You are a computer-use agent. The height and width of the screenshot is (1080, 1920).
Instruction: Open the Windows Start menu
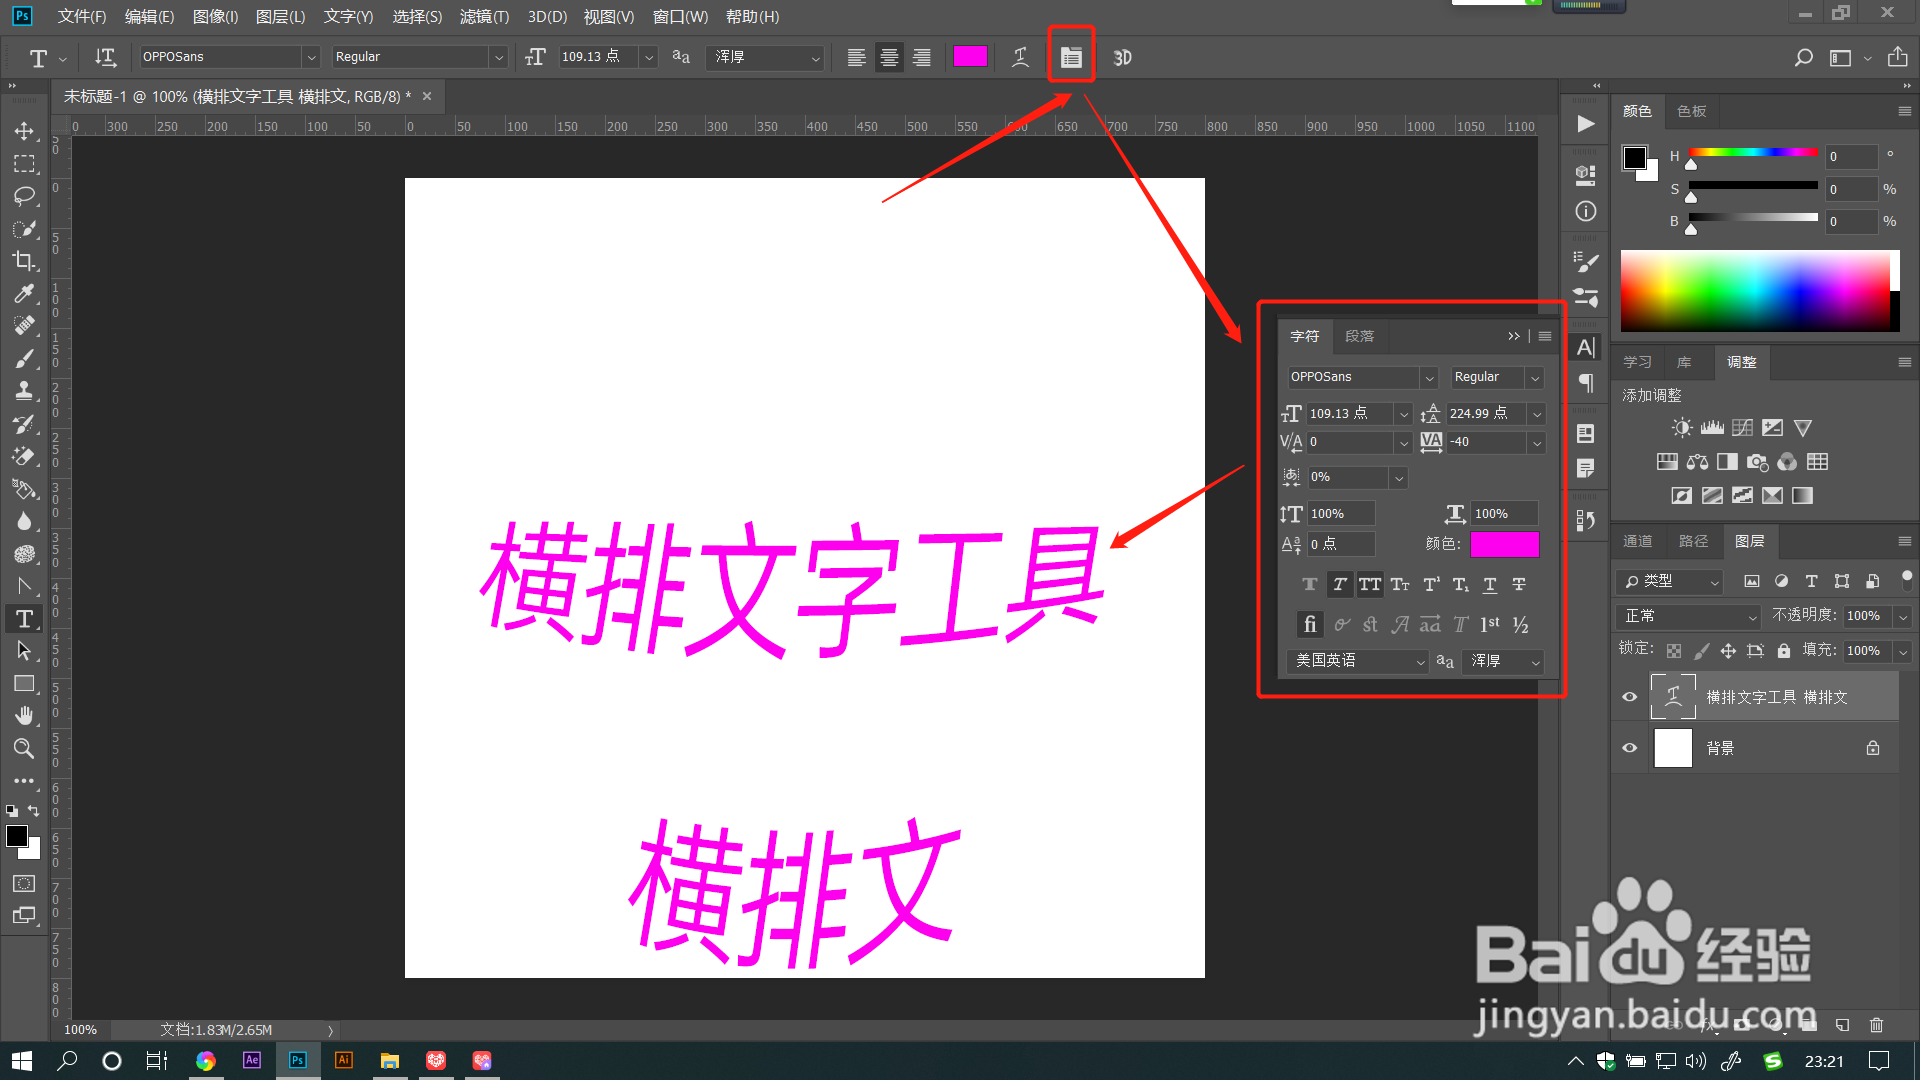tap(22, 1061)
